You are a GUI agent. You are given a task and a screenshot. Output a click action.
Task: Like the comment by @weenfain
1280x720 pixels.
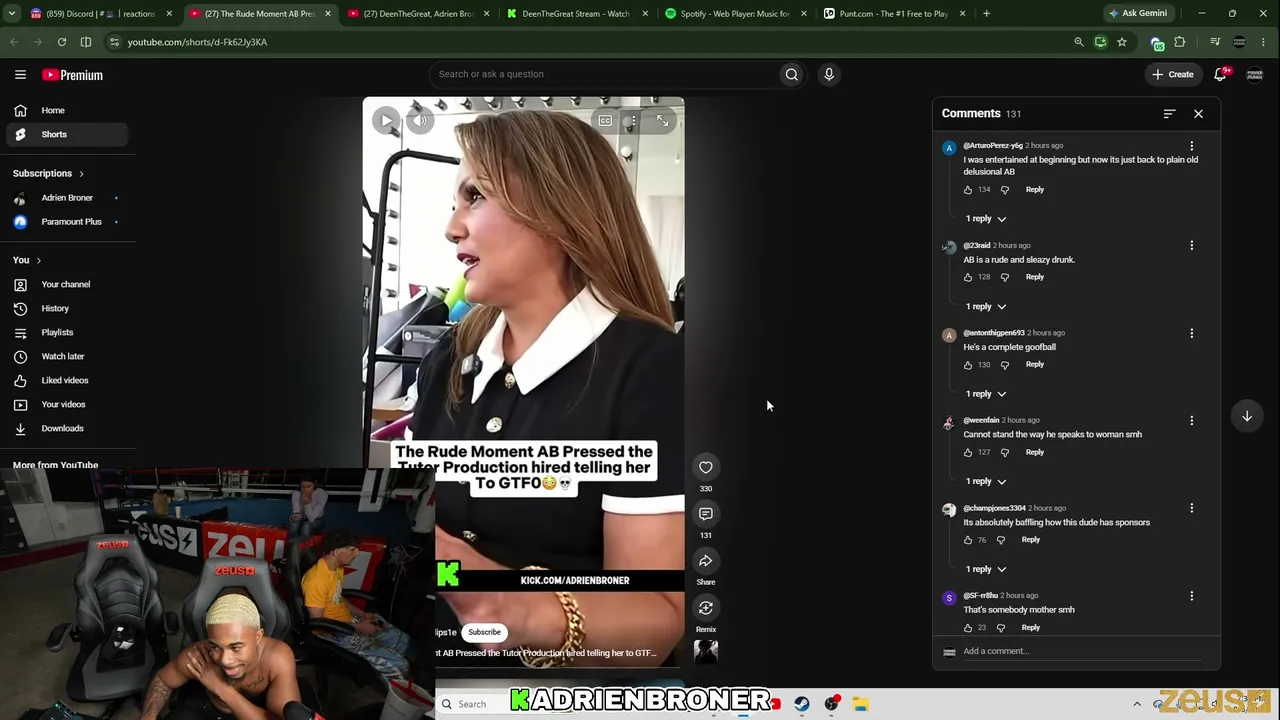(968, 452)
